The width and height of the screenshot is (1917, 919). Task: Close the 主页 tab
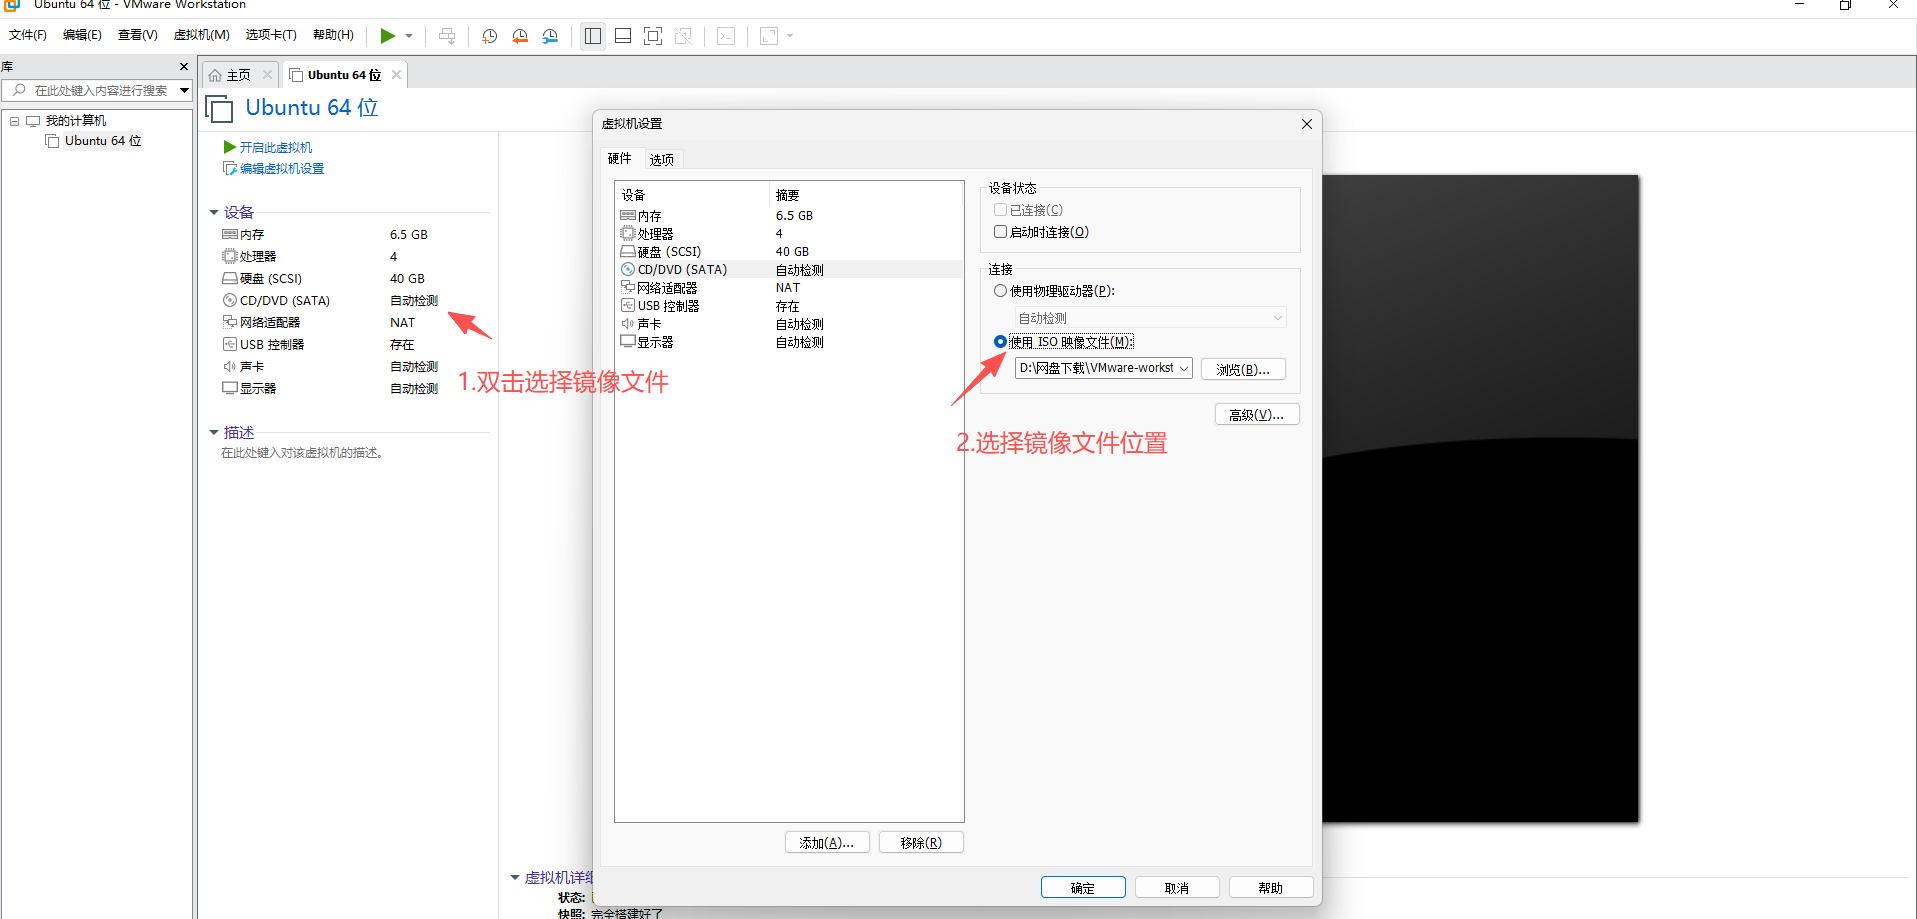[x=267, y=75]
